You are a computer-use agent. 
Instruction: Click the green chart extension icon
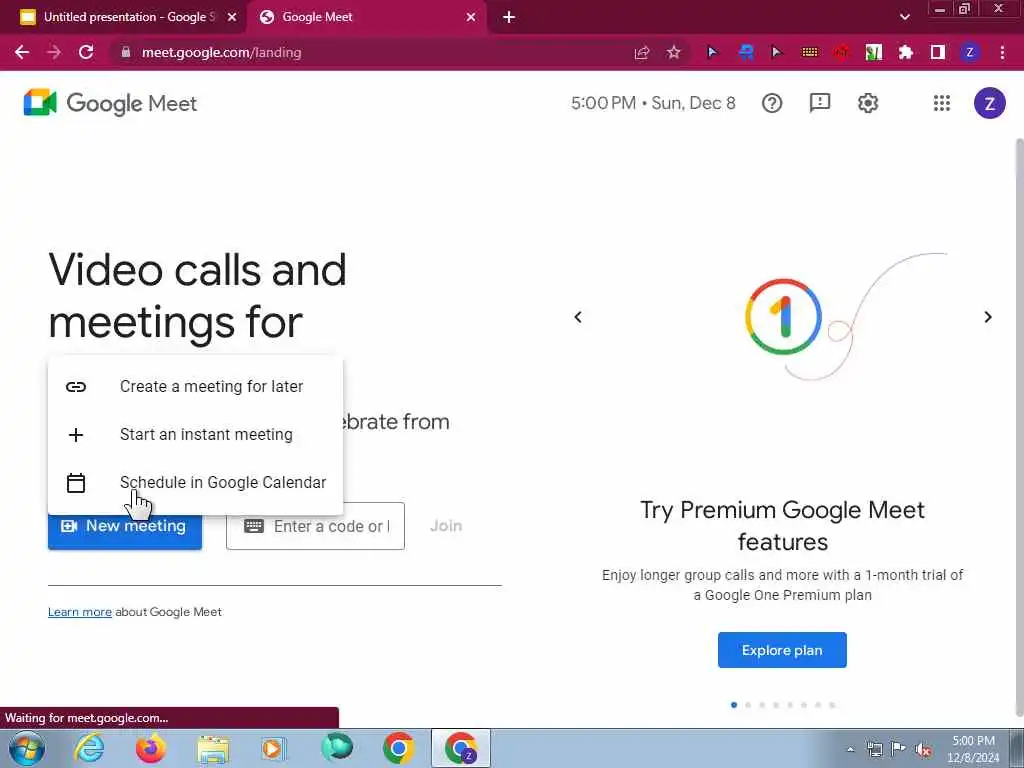[873, 52]
